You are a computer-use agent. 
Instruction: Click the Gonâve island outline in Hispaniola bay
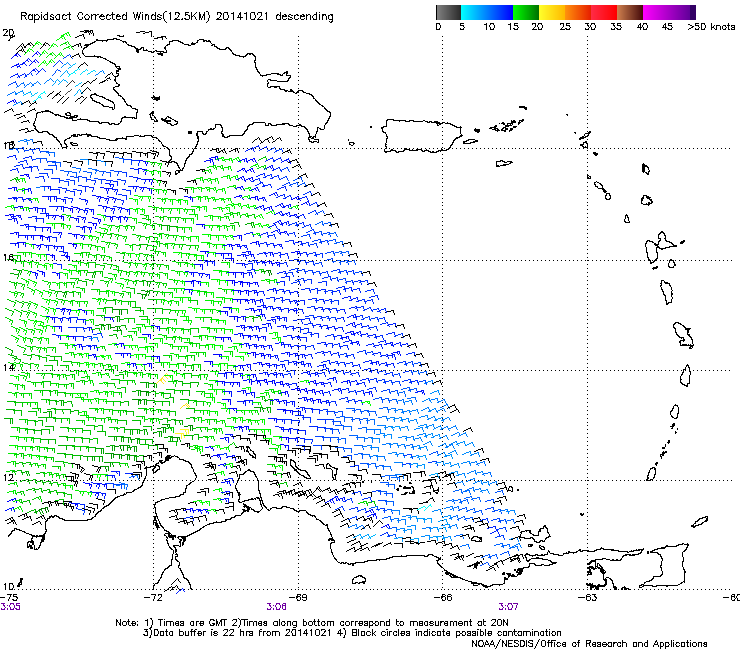(x=102, y=101)
